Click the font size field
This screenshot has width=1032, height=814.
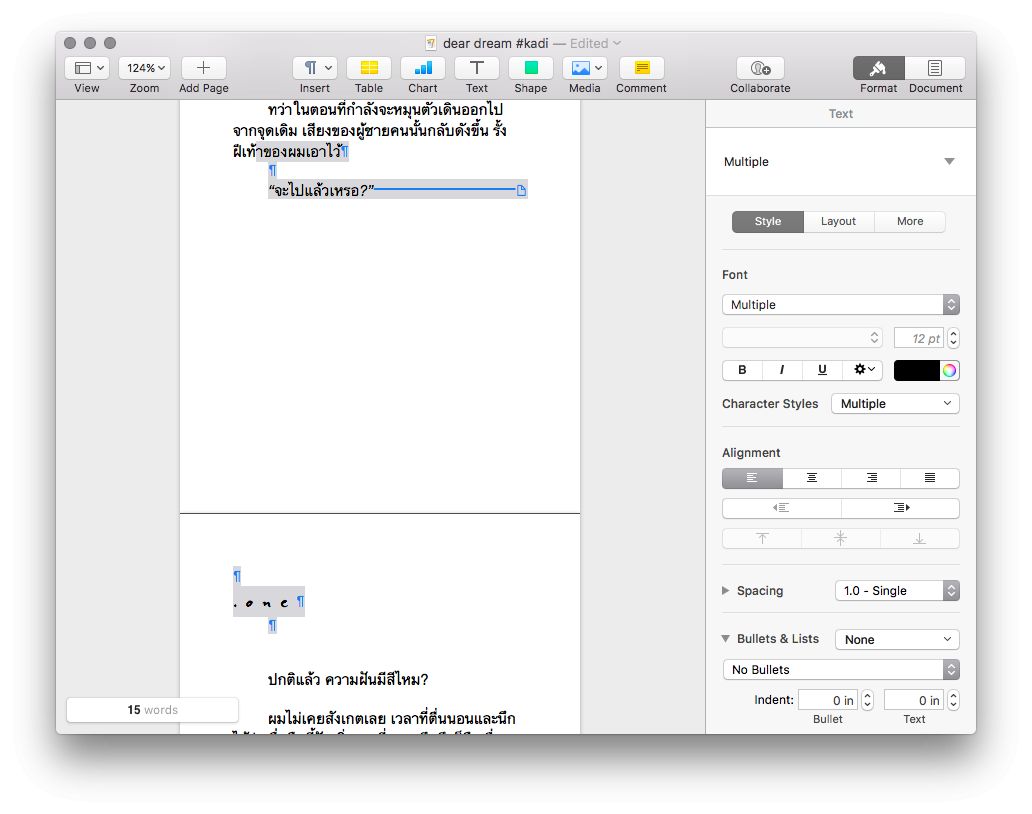(918, 338)
